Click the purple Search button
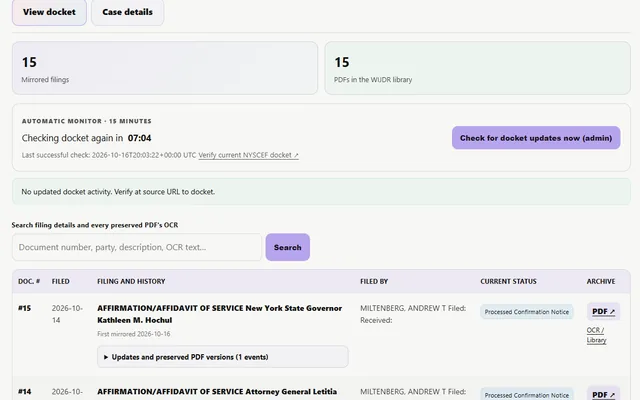 pyautogui.click(x=287, y=247)
